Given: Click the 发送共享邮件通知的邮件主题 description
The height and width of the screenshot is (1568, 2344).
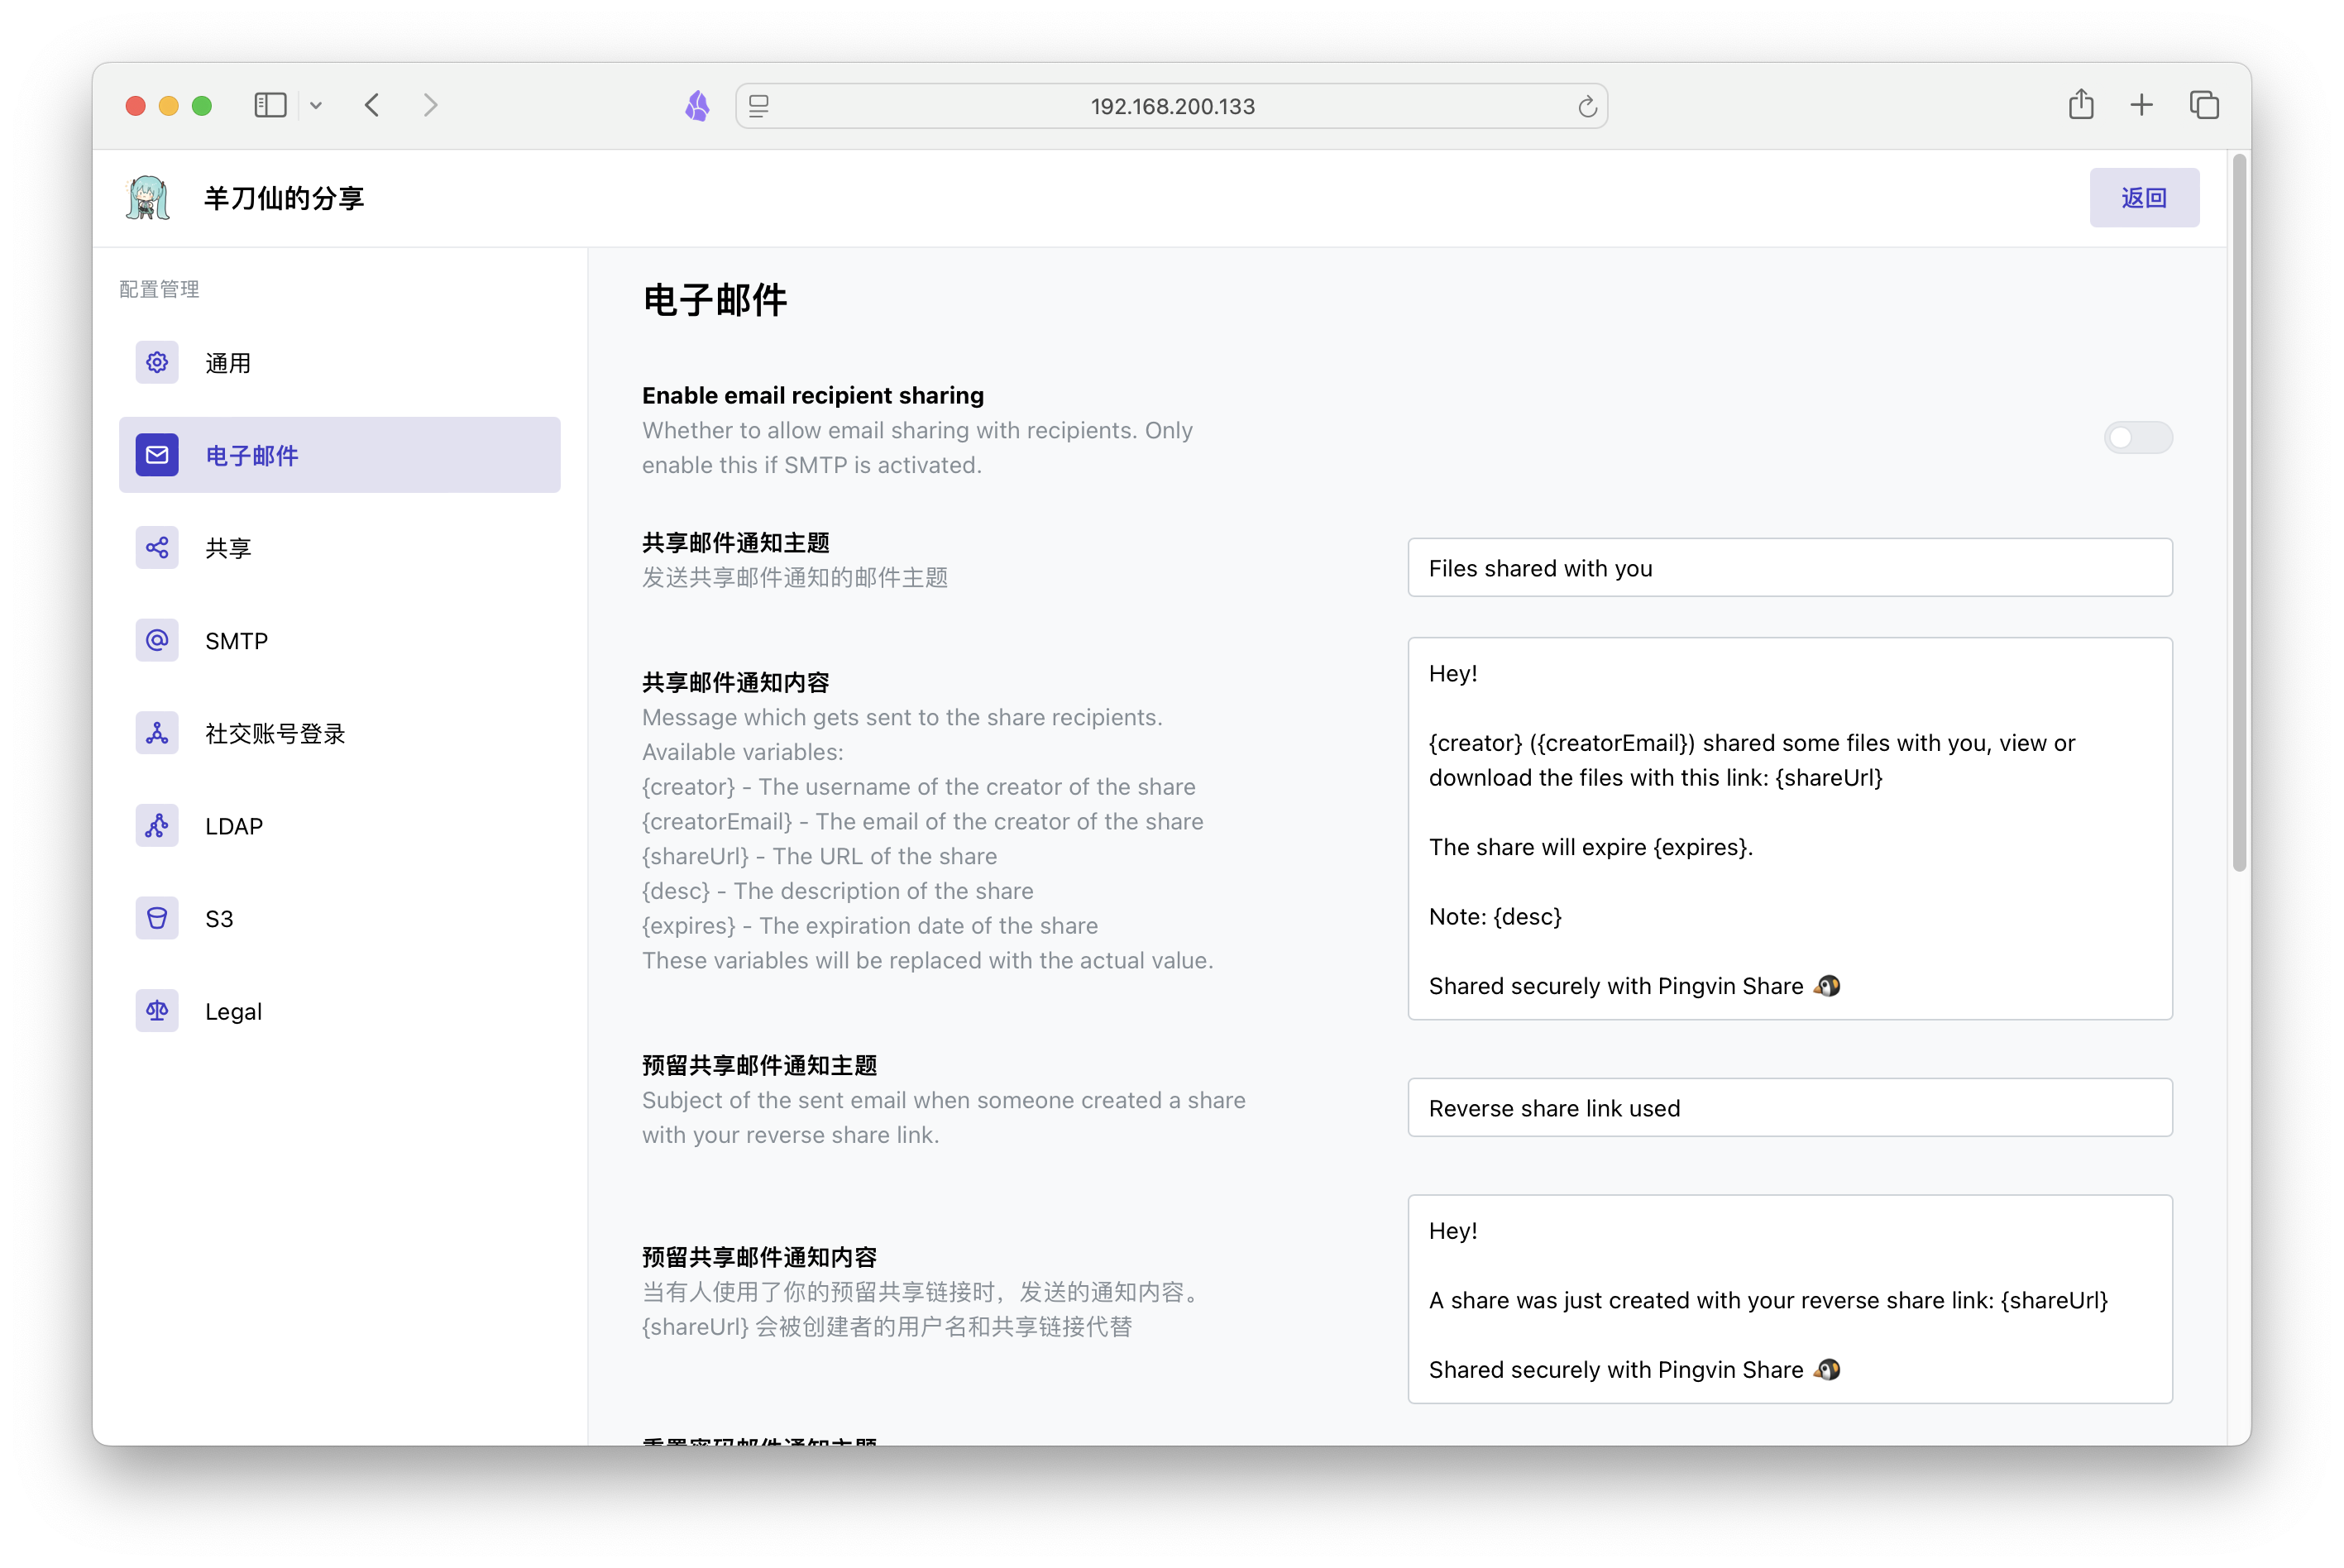Looking at the screenshot, I should (x=795, y=578).
